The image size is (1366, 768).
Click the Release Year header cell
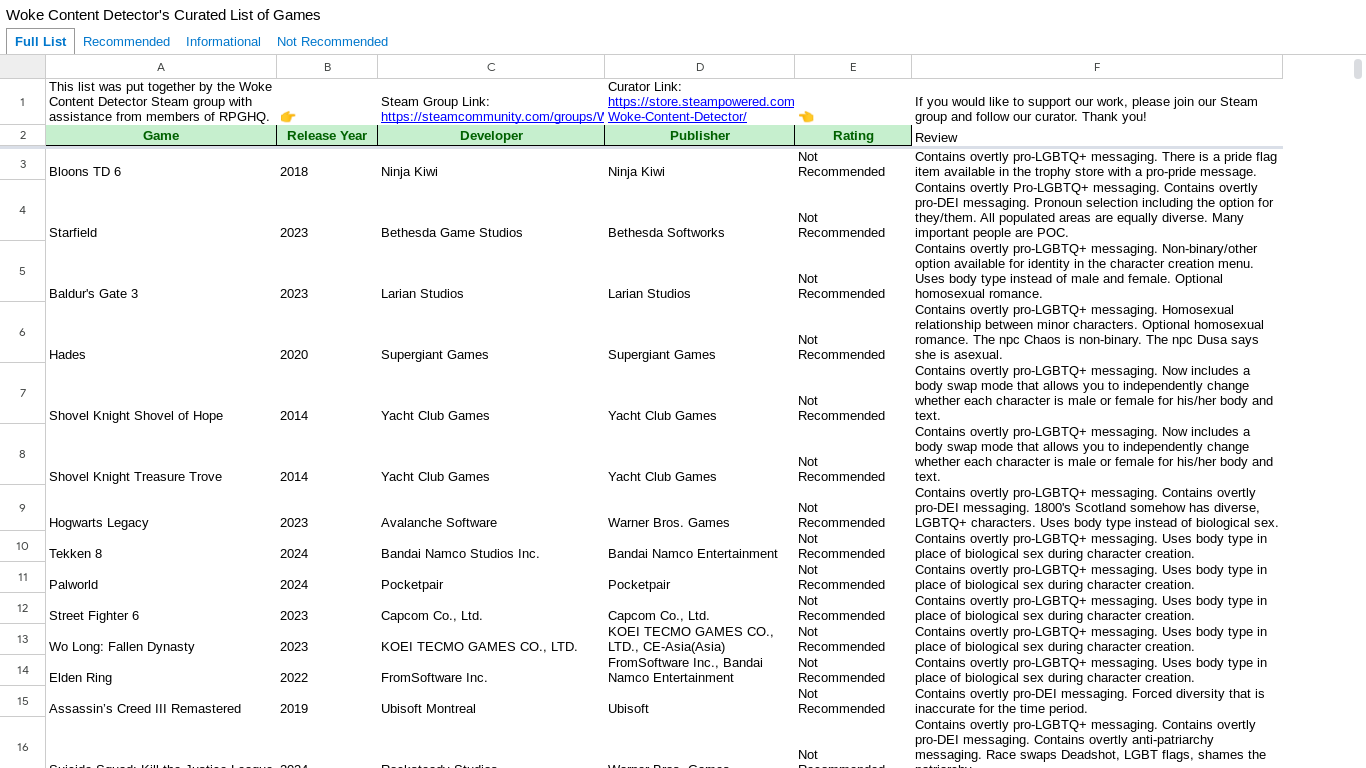[327, 136]
